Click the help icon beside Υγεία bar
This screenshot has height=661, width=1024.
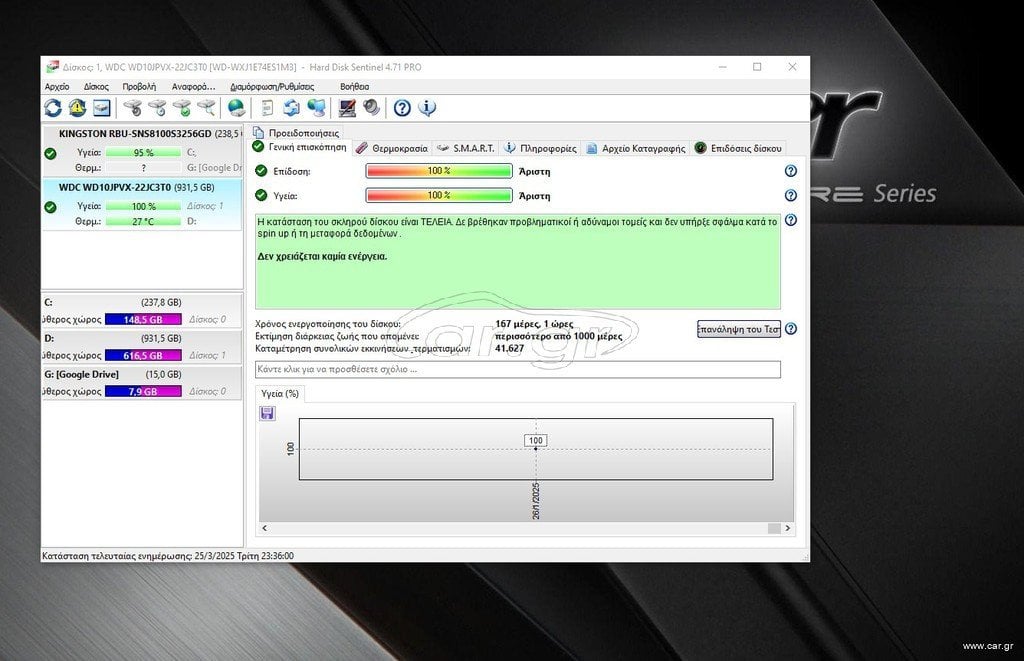pyautogui.click(x=791, y=195)
